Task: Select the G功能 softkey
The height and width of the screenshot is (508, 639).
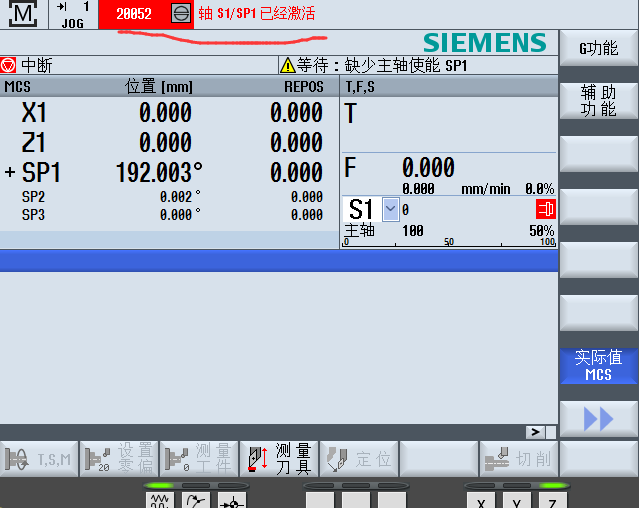Action: click(598, 48)
